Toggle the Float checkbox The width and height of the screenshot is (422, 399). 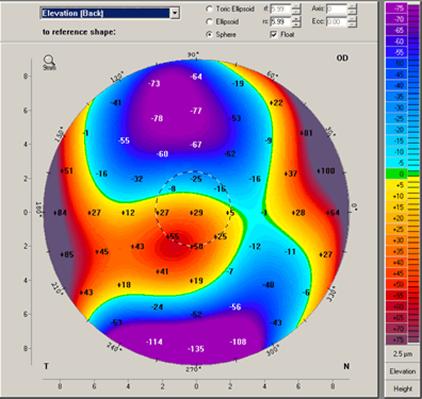(273, 34)
